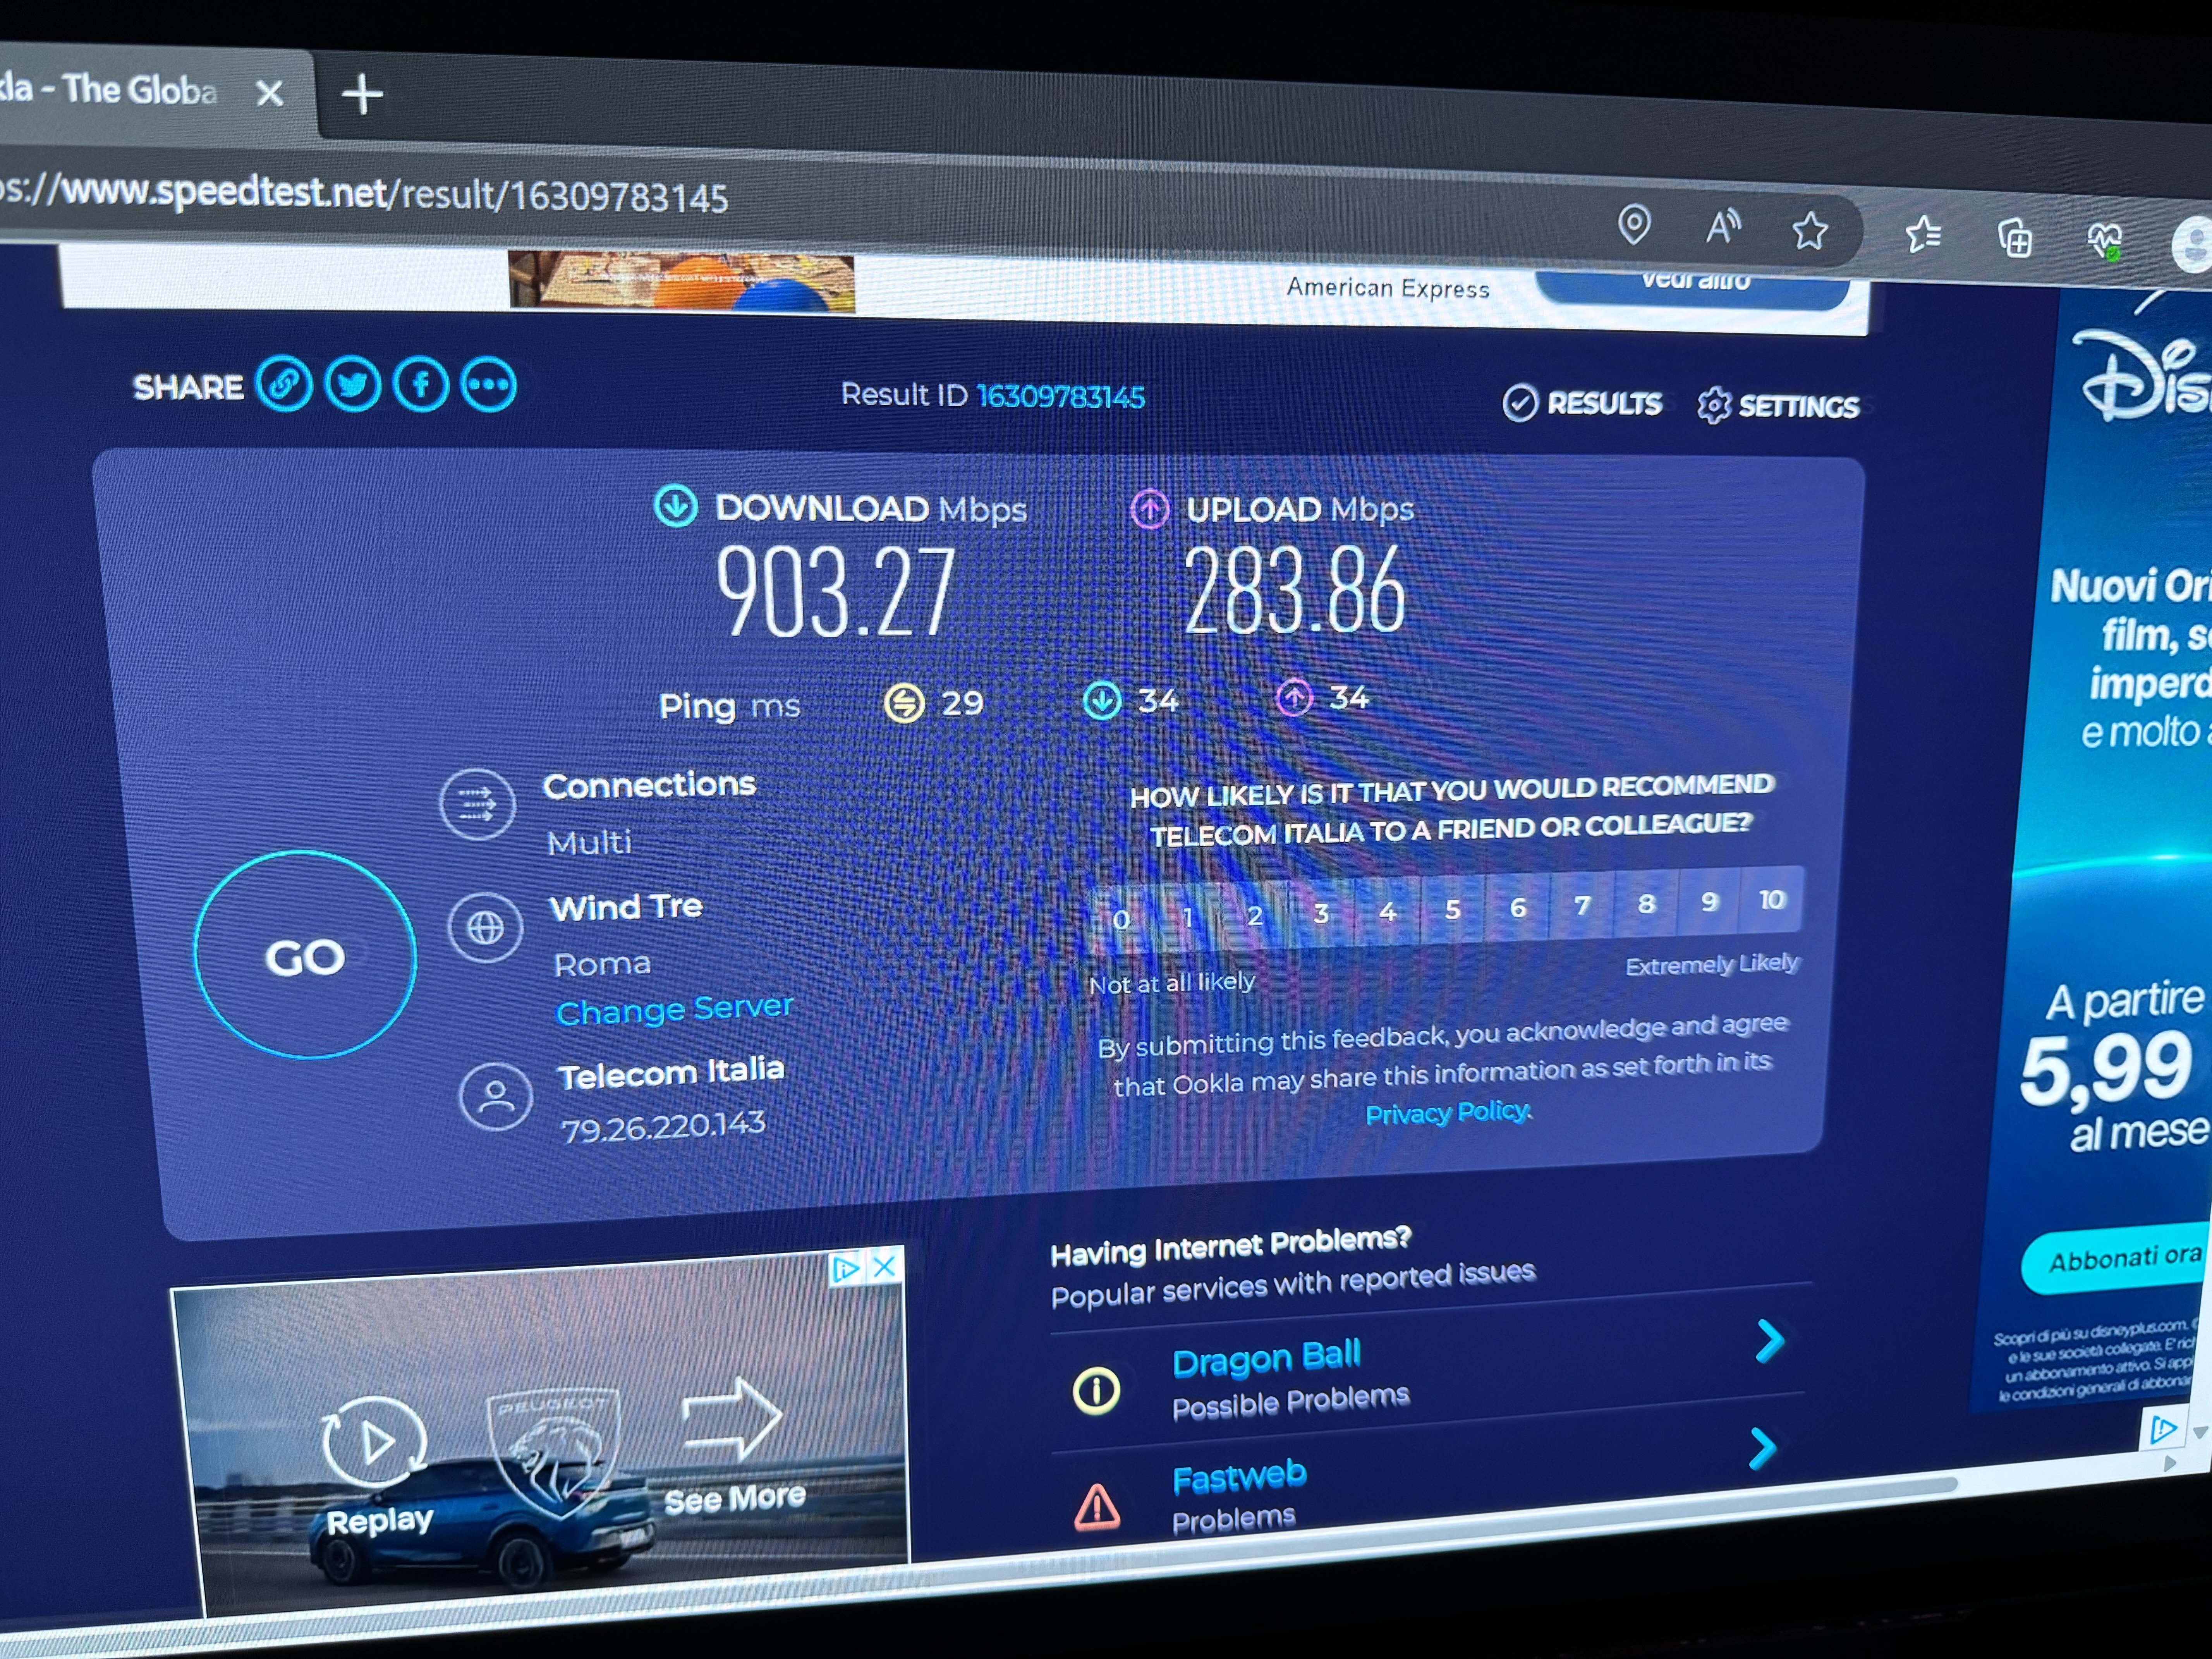This screenshot has height=1659, width=2212.
Task: Rate recommendation score 10
Action: click(1772, 899)
